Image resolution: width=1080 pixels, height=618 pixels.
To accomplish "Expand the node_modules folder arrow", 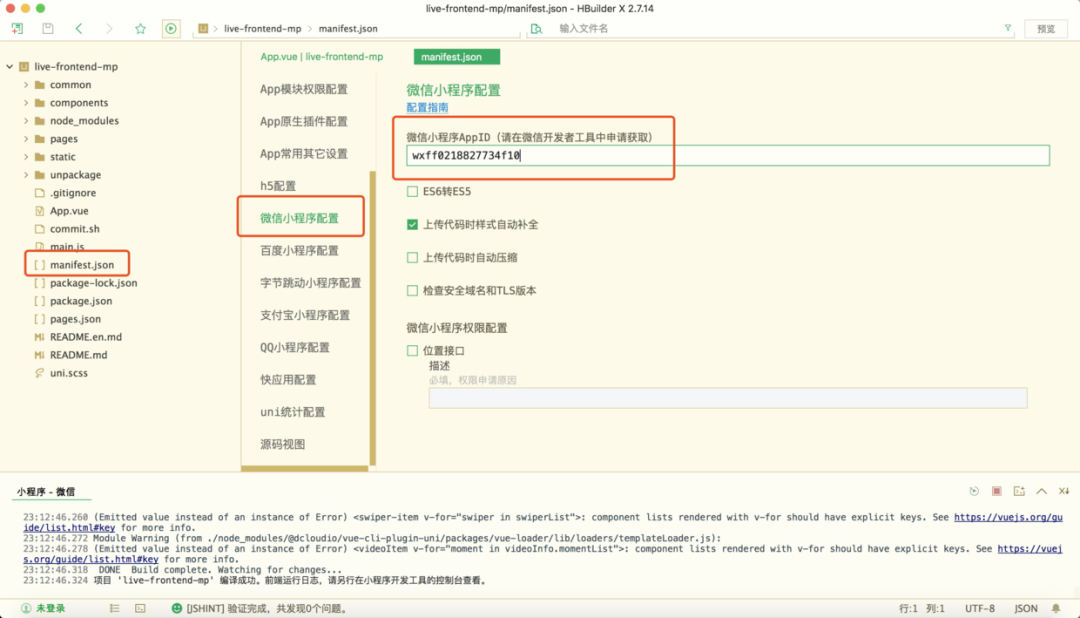I will click(x=26, y=121).
